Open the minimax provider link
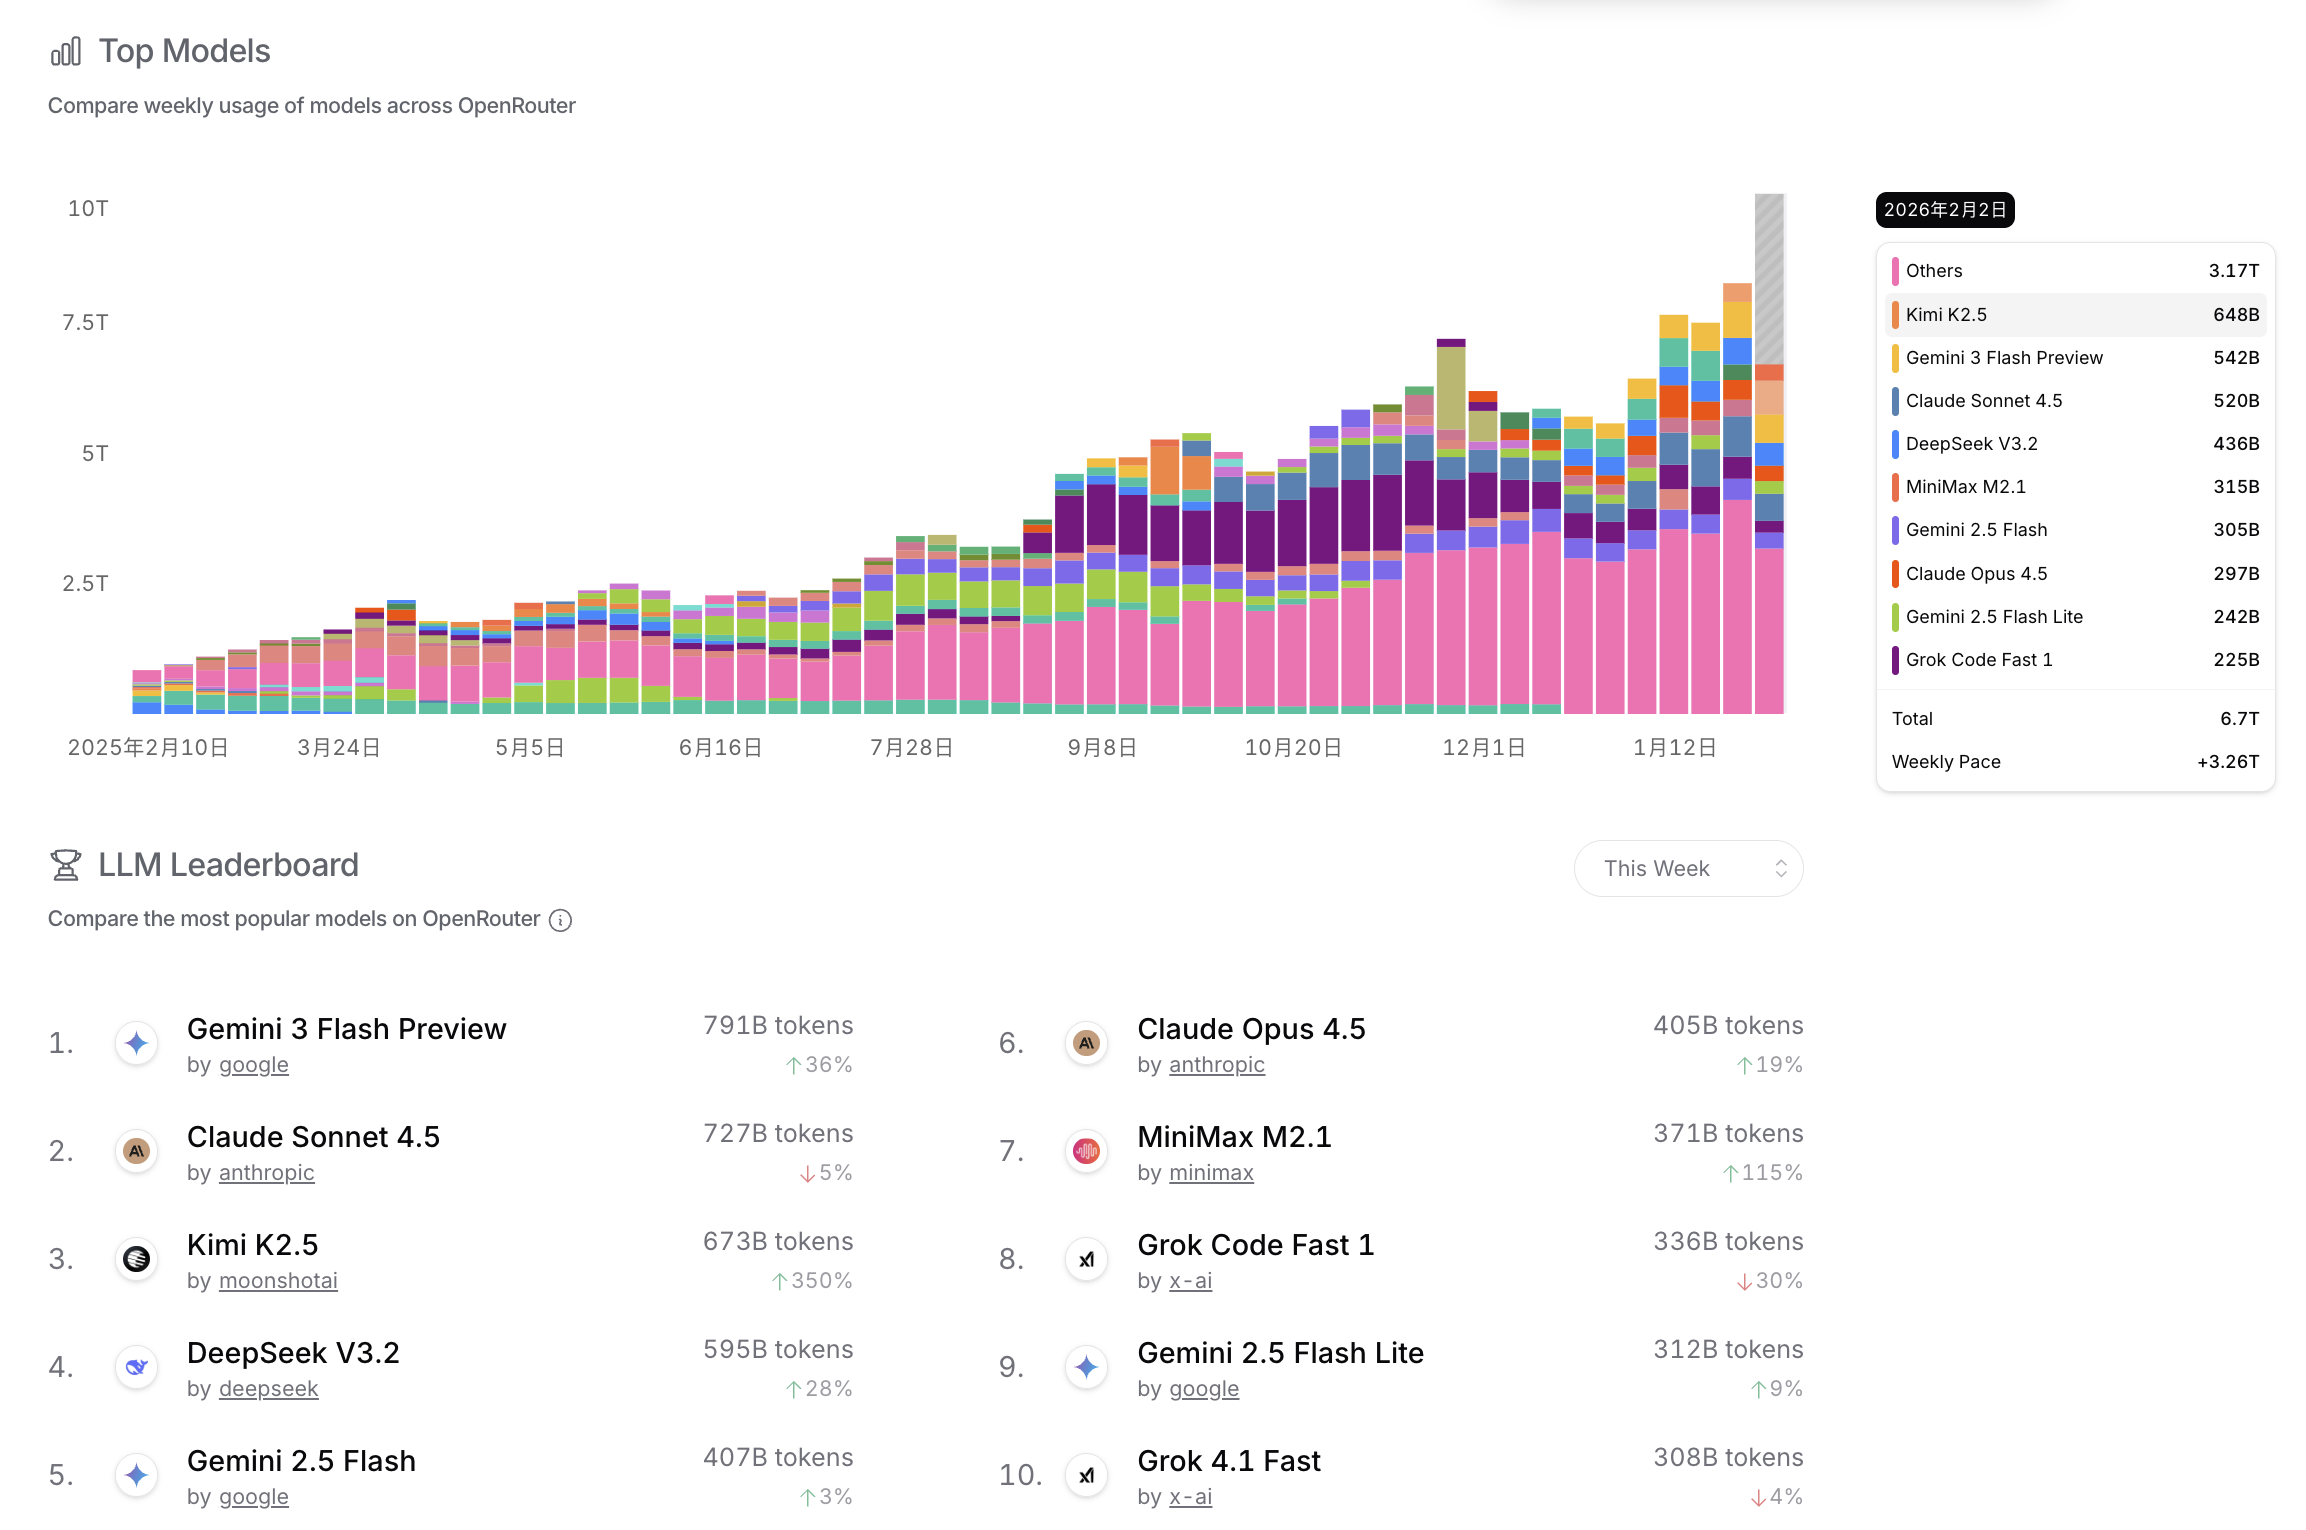2306x1530 pixels. coord(1211,1173)
